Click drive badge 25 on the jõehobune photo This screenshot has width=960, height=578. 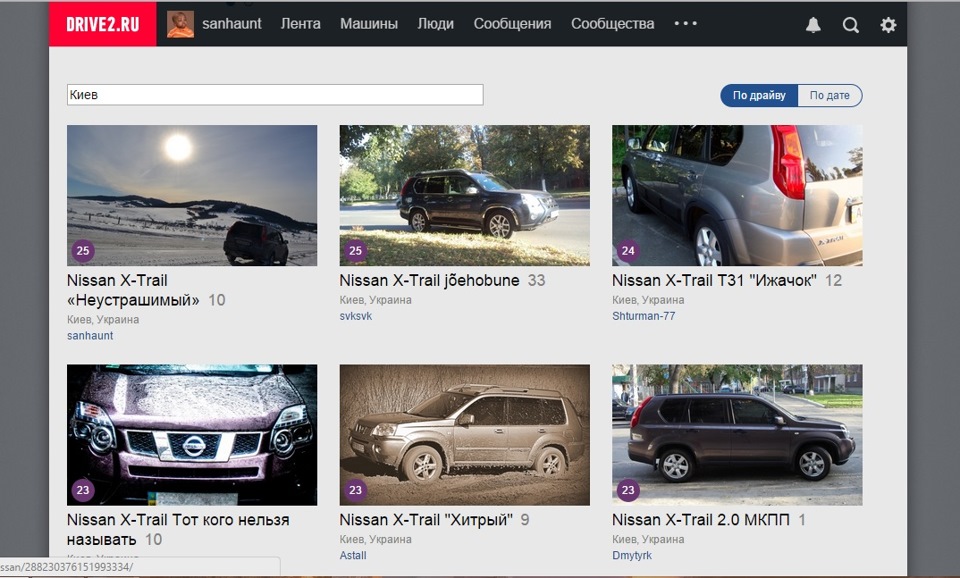356,250
